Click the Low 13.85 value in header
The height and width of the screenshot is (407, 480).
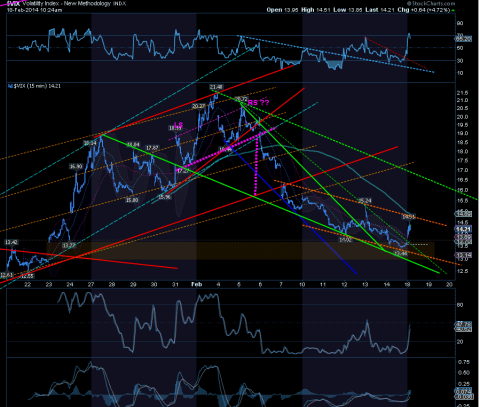348,10
